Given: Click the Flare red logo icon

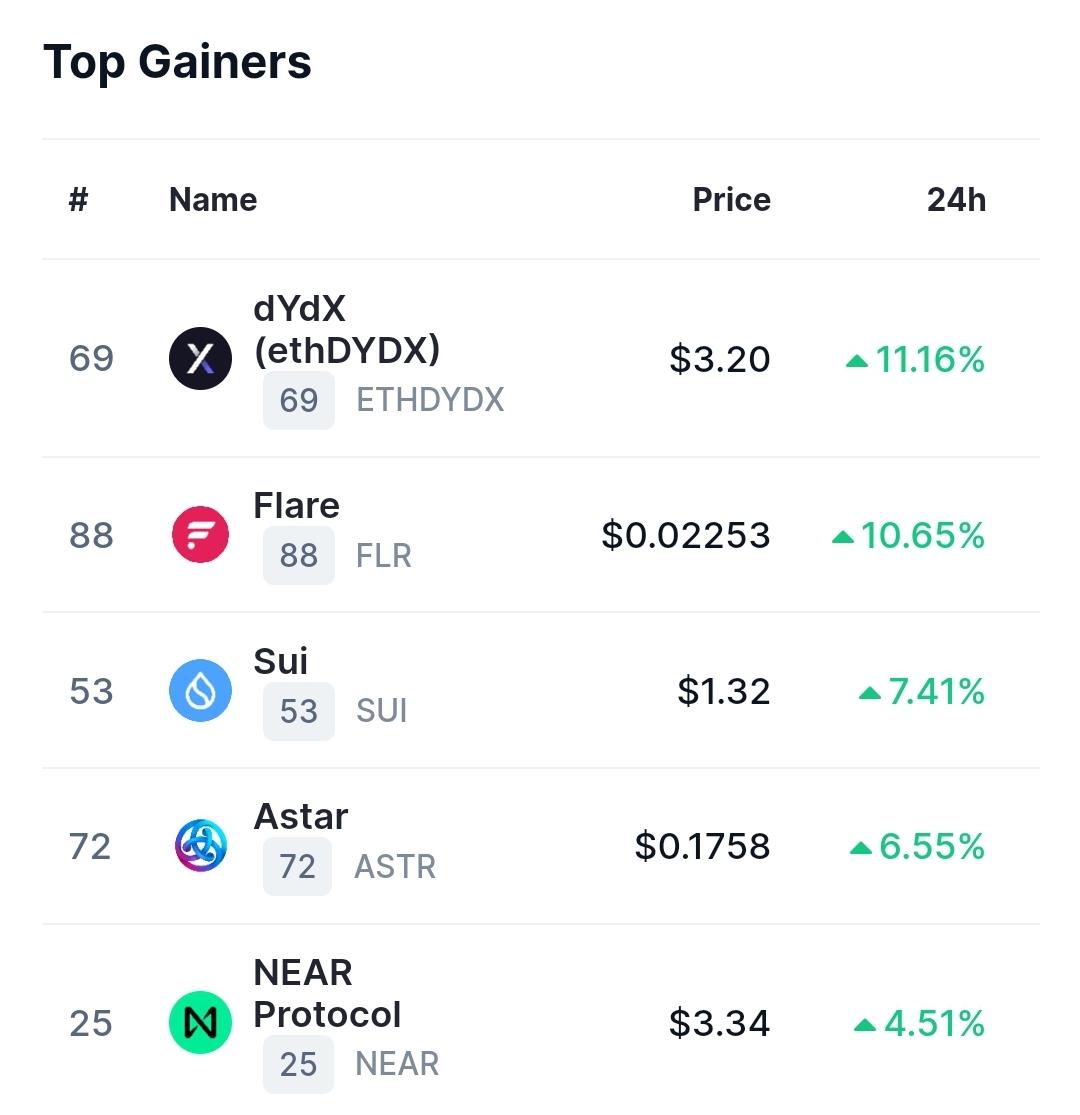Looking at the screenshot, I should tap(200, 535).
